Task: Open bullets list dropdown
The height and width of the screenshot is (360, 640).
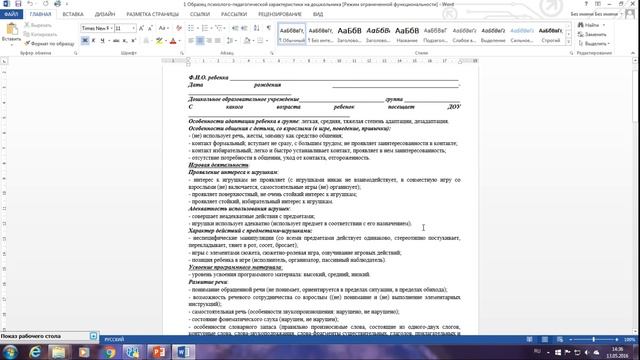Action: tap(198, 28)
